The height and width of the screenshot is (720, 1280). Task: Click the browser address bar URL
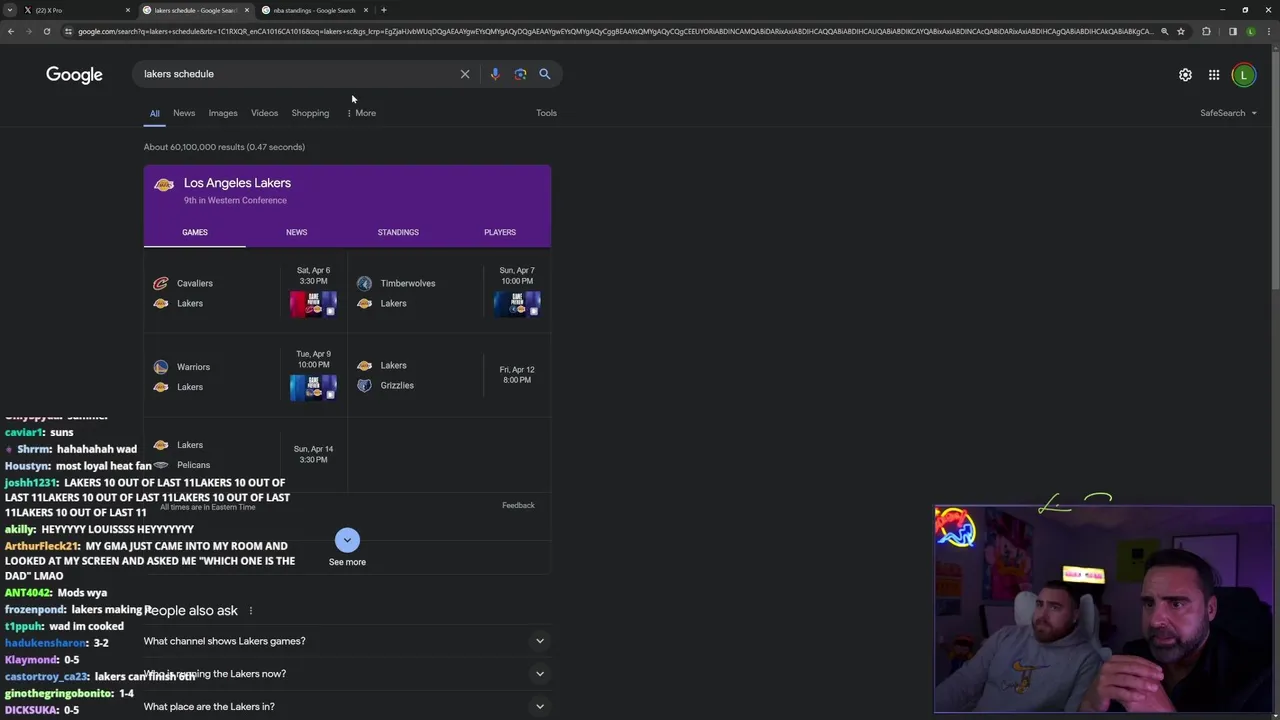click(x=615, y=31)
